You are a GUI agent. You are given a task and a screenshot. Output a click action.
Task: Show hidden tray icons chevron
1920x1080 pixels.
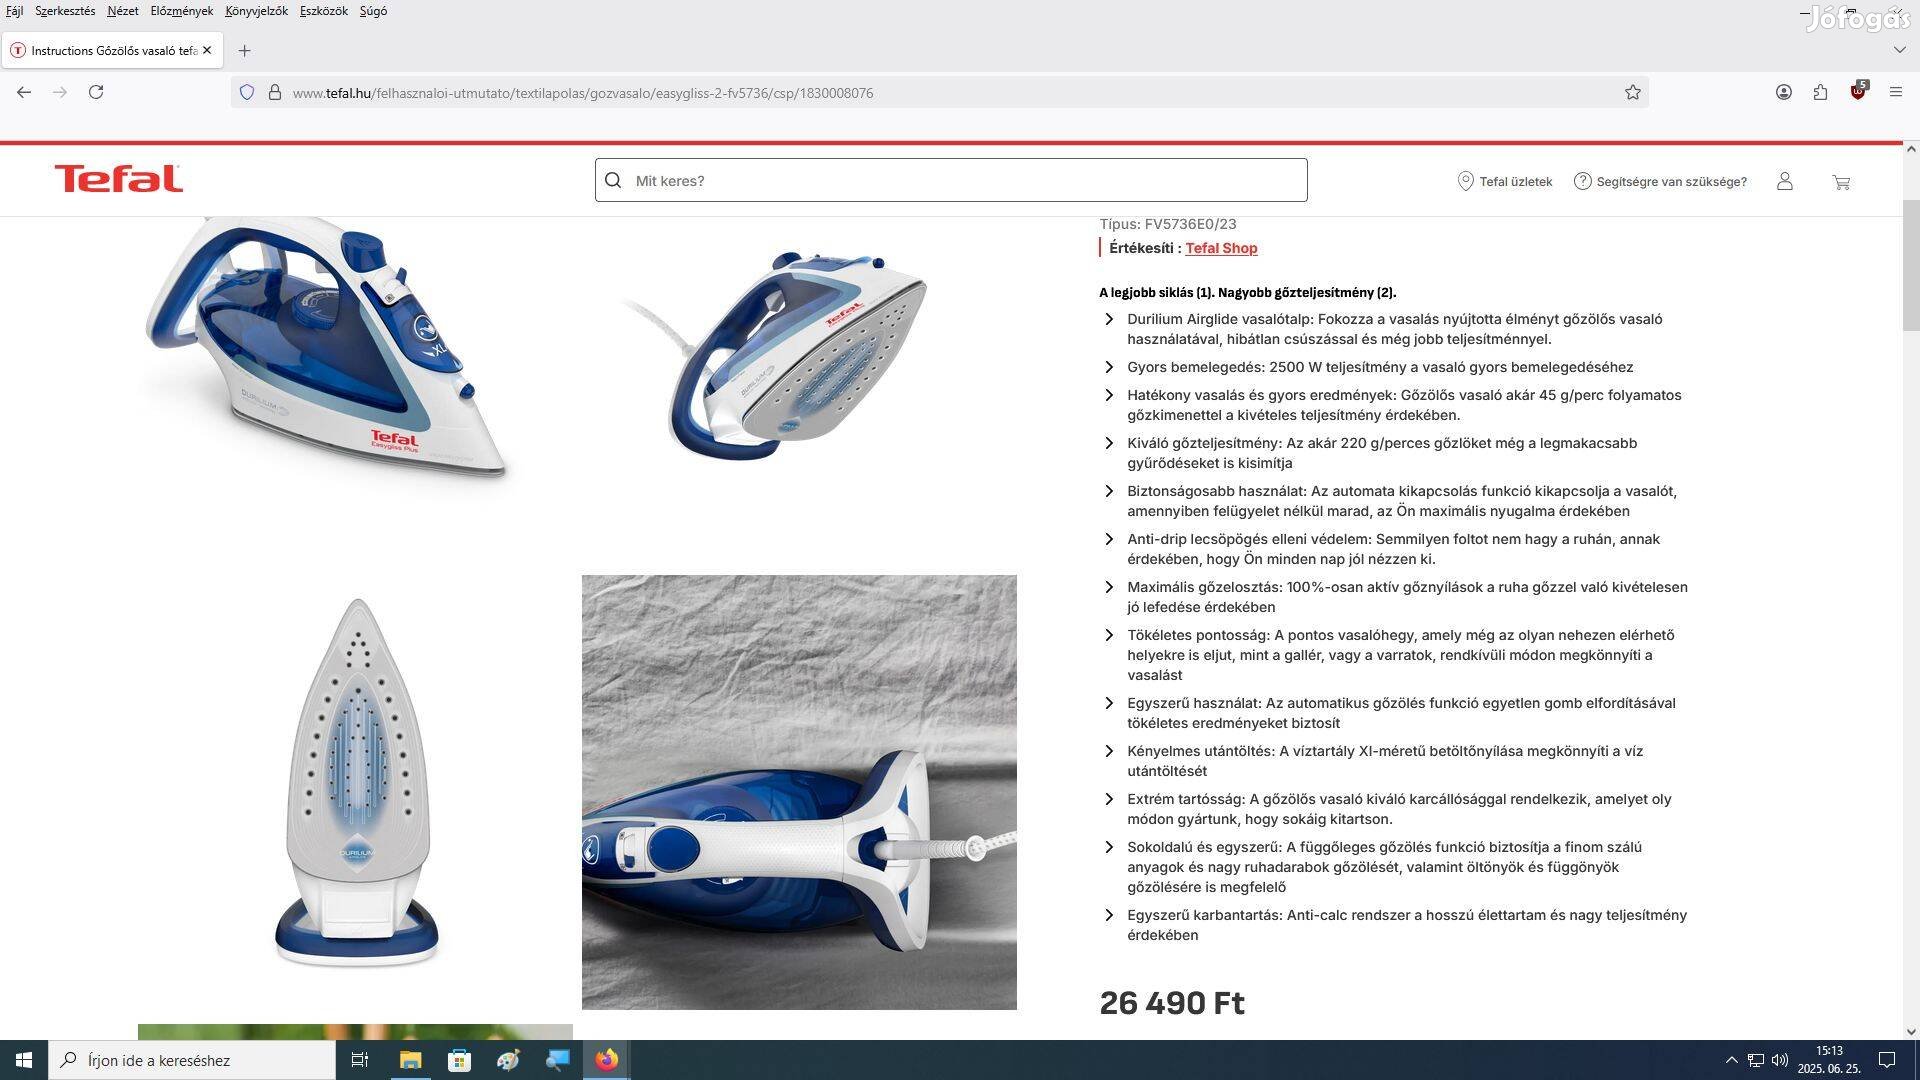point(1731,1060)
